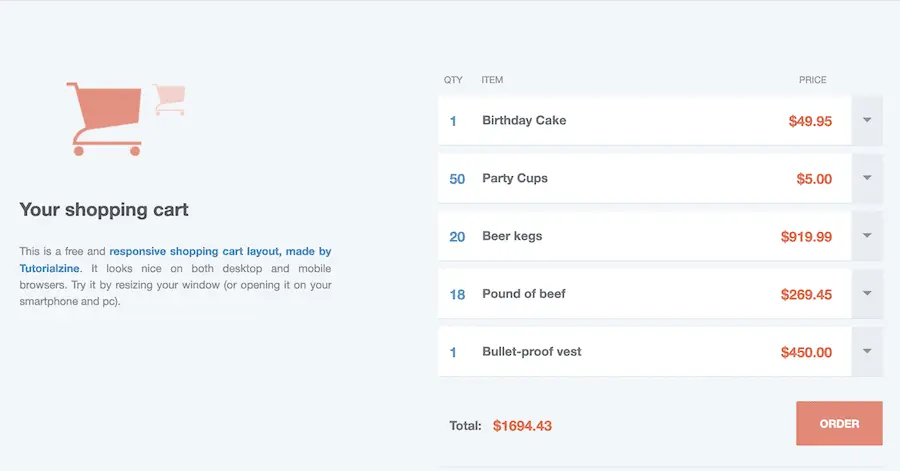Click the large shopping cart icon

(105, 118)
